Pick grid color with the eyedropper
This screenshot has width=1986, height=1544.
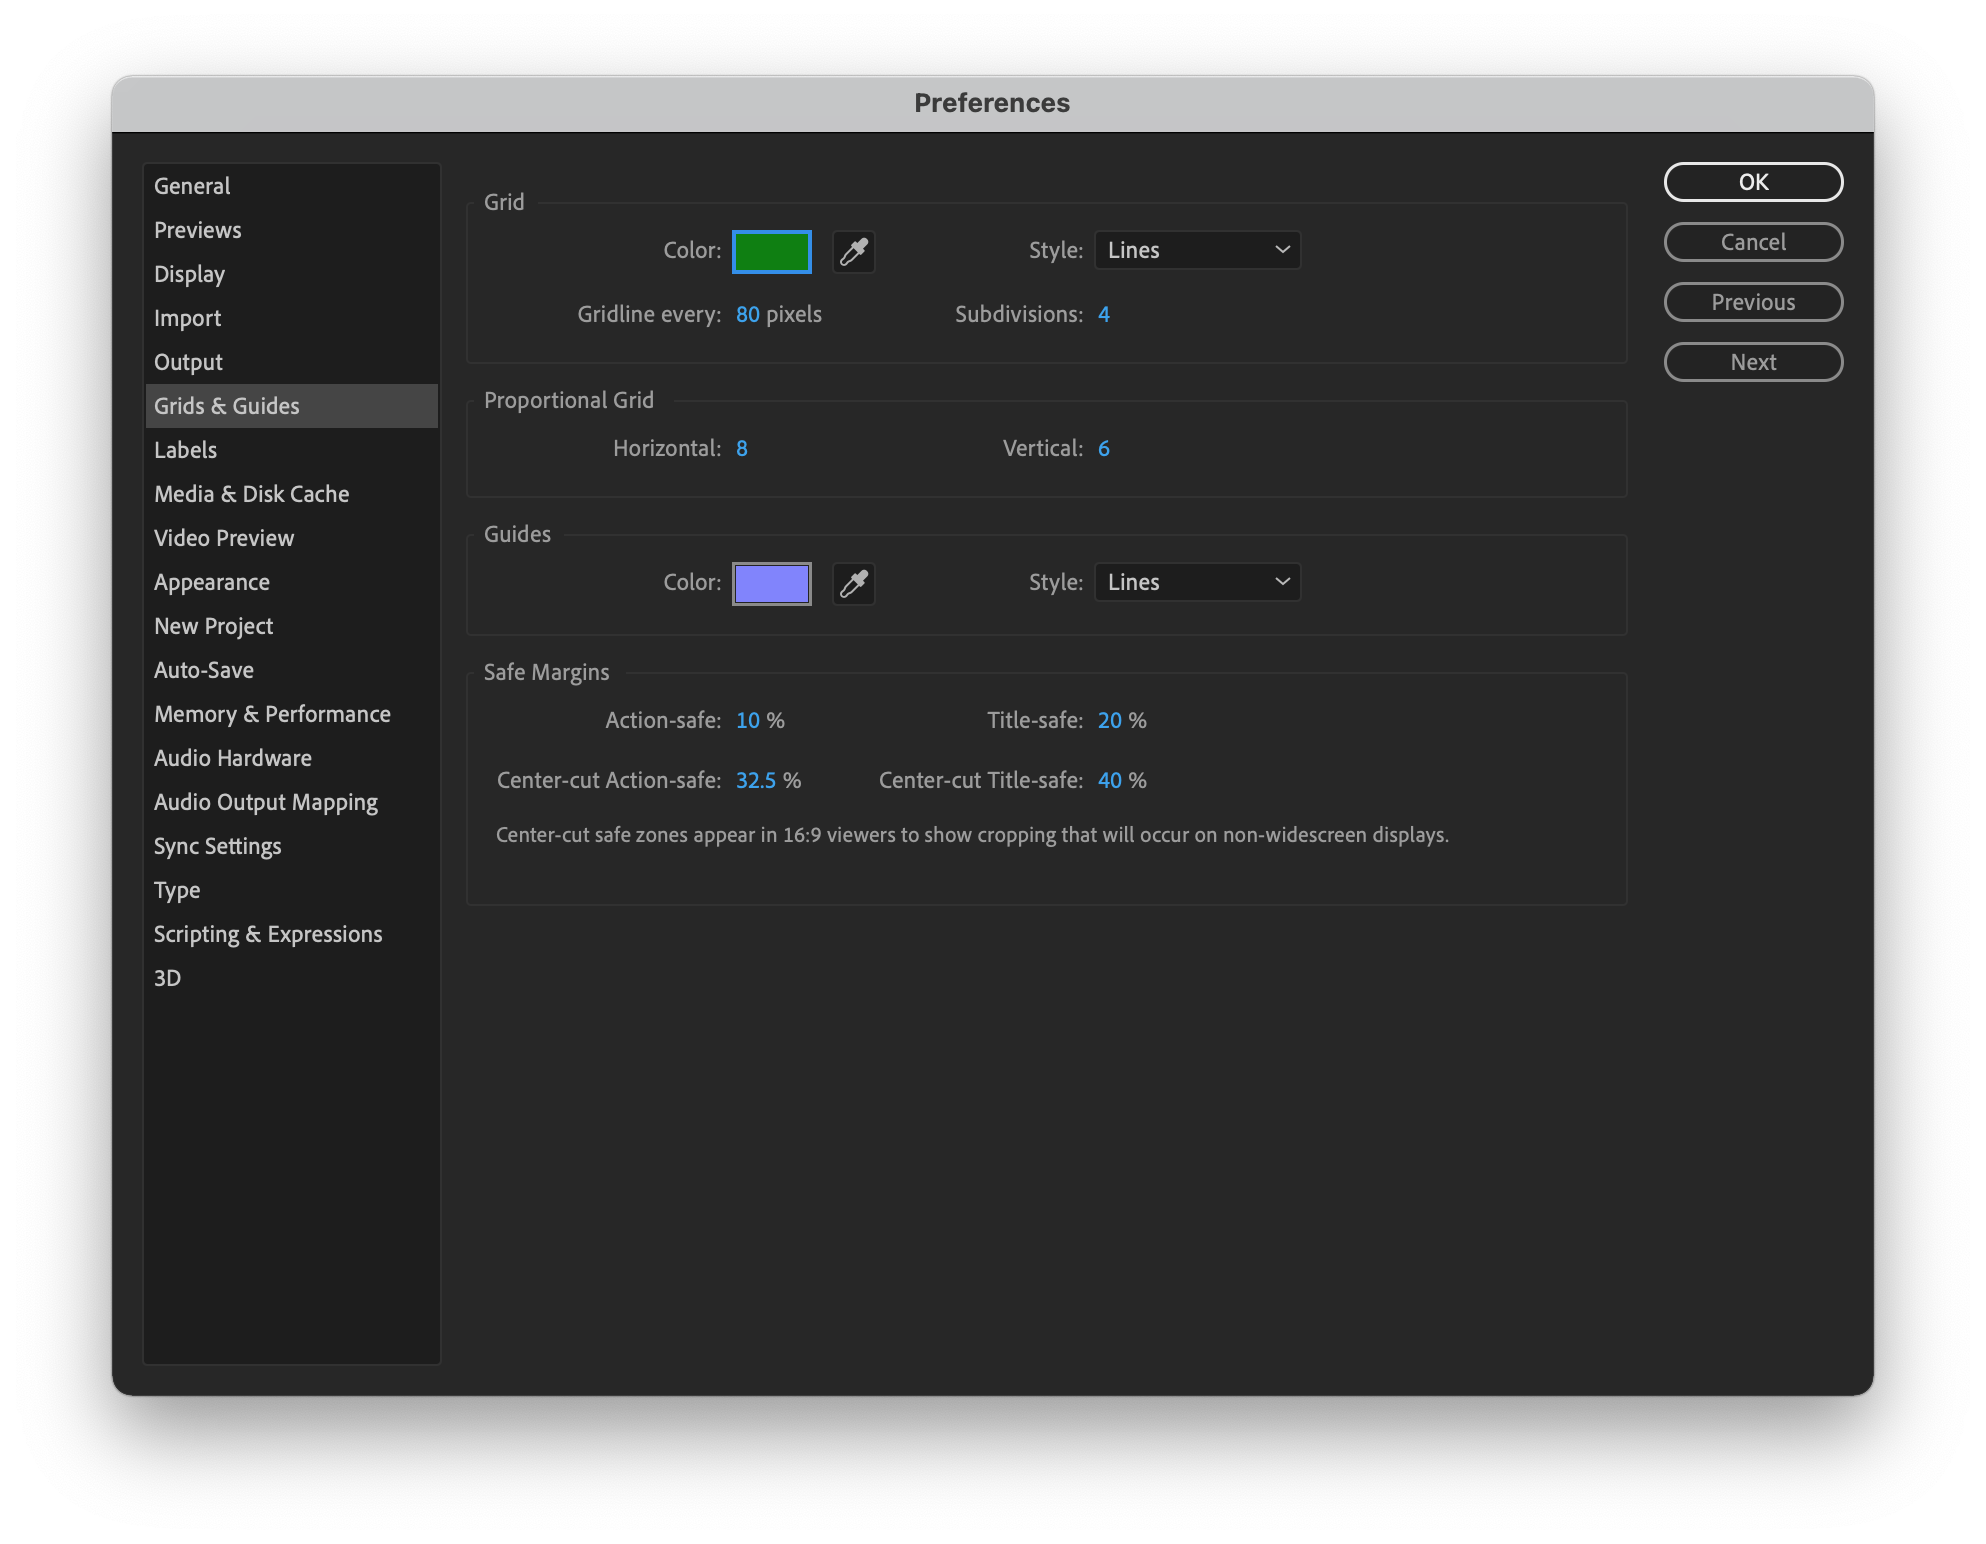pos(854,251)
